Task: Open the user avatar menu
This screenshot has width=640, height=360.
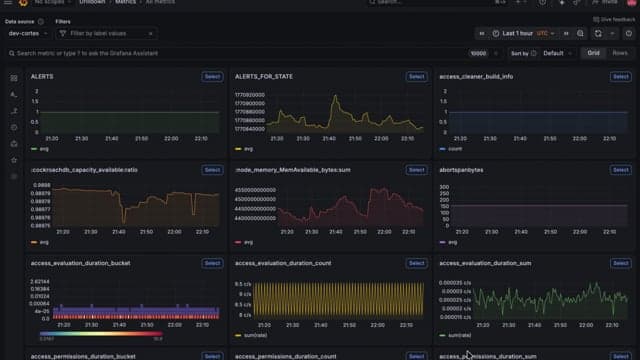Action: point(631,2)
